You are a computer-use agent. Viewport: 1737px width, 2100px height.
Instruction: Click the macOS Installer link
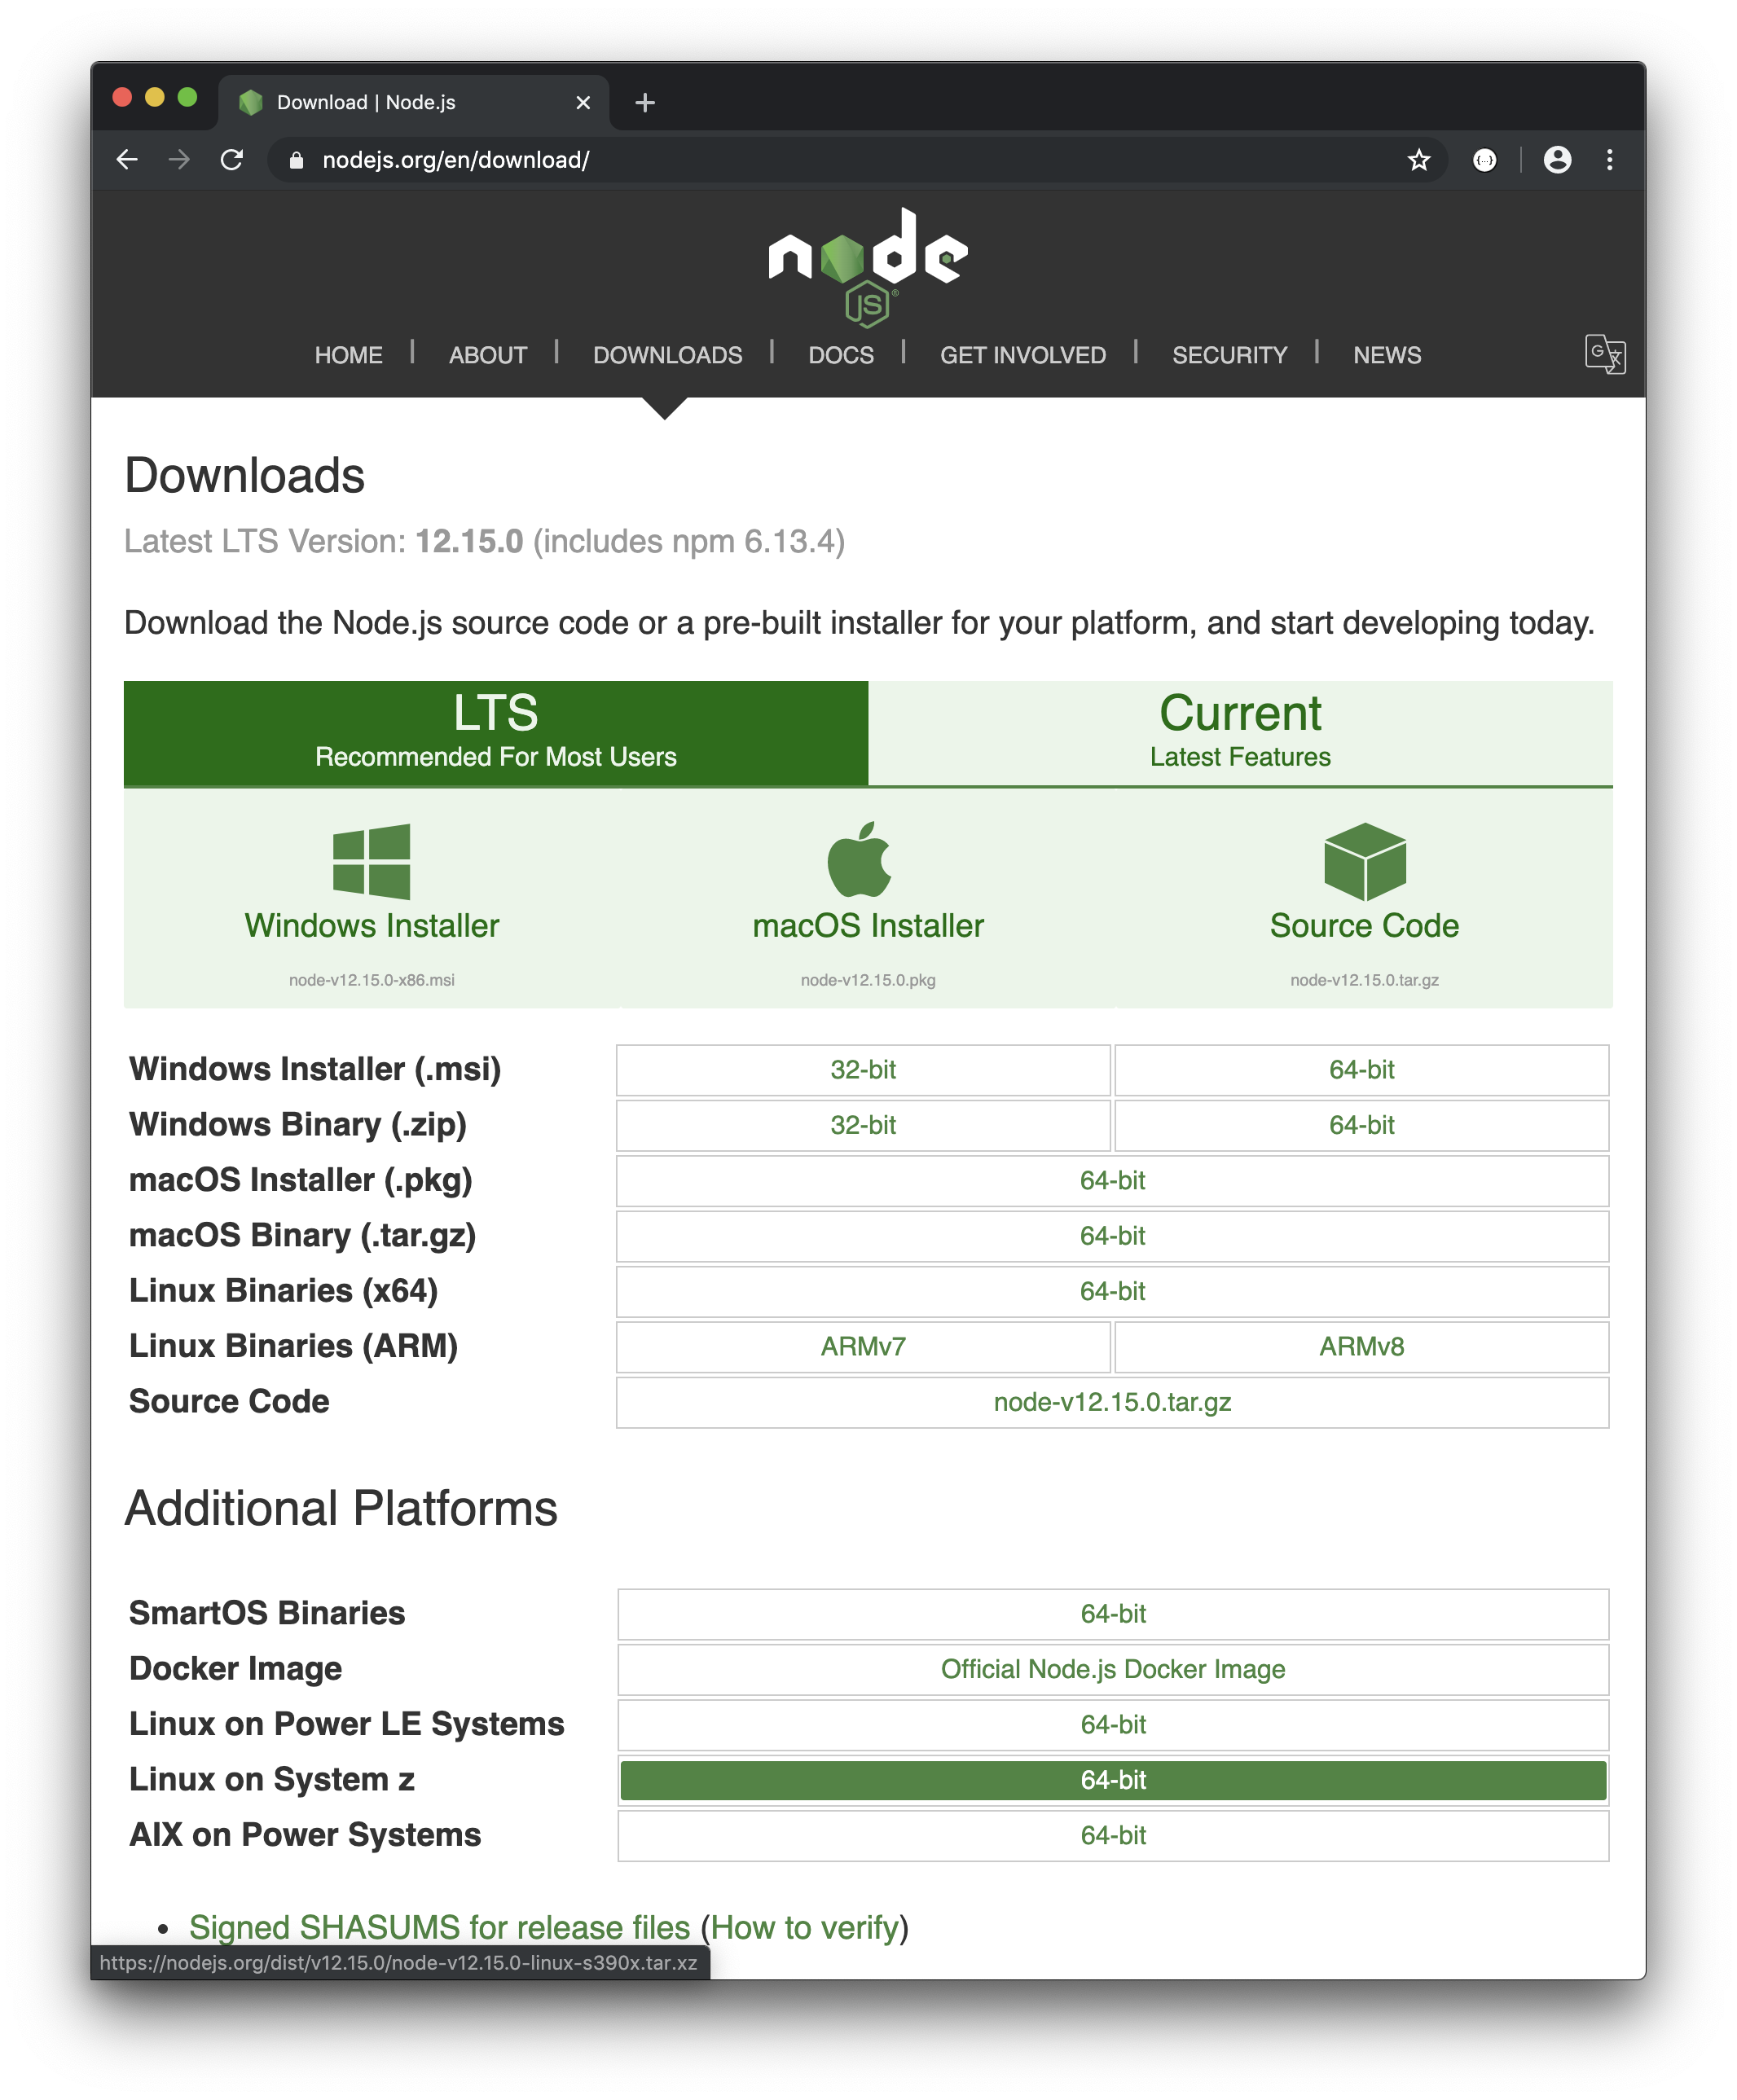point(868,925)
